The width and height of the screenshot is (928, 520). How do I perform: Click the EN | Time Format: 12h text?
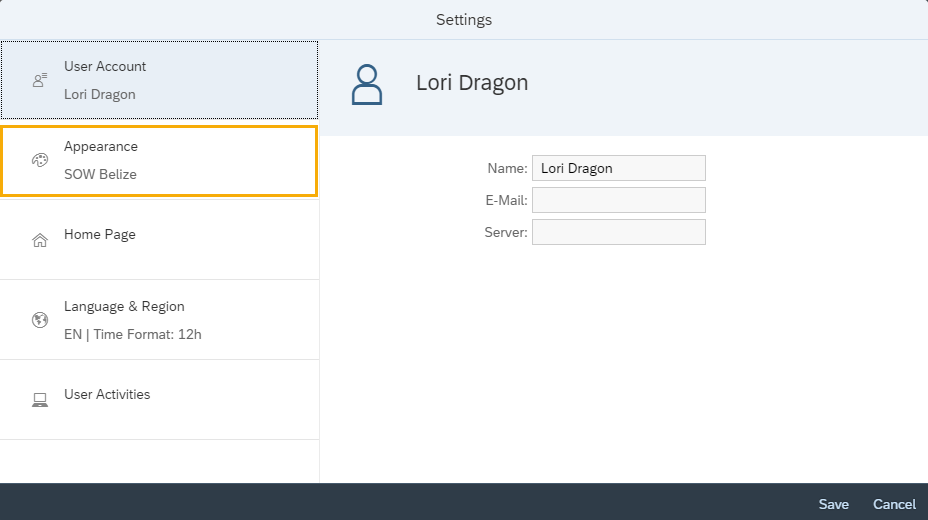[x=132, y=334]
